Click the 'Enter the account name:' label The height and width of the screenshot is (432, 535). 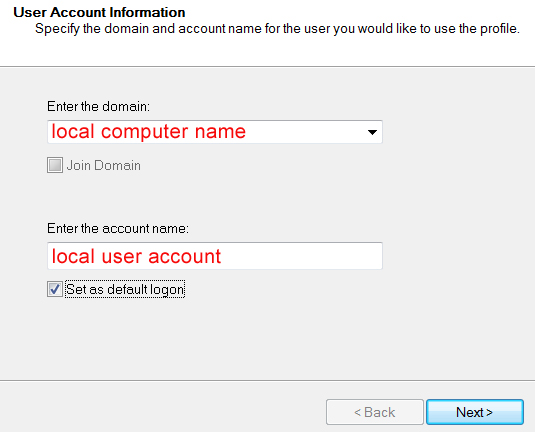(118, 228)
